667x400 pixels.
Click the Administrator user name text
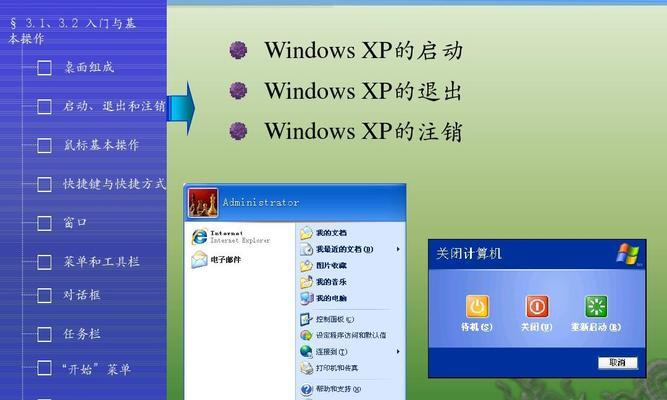click(x=261, y=203)
